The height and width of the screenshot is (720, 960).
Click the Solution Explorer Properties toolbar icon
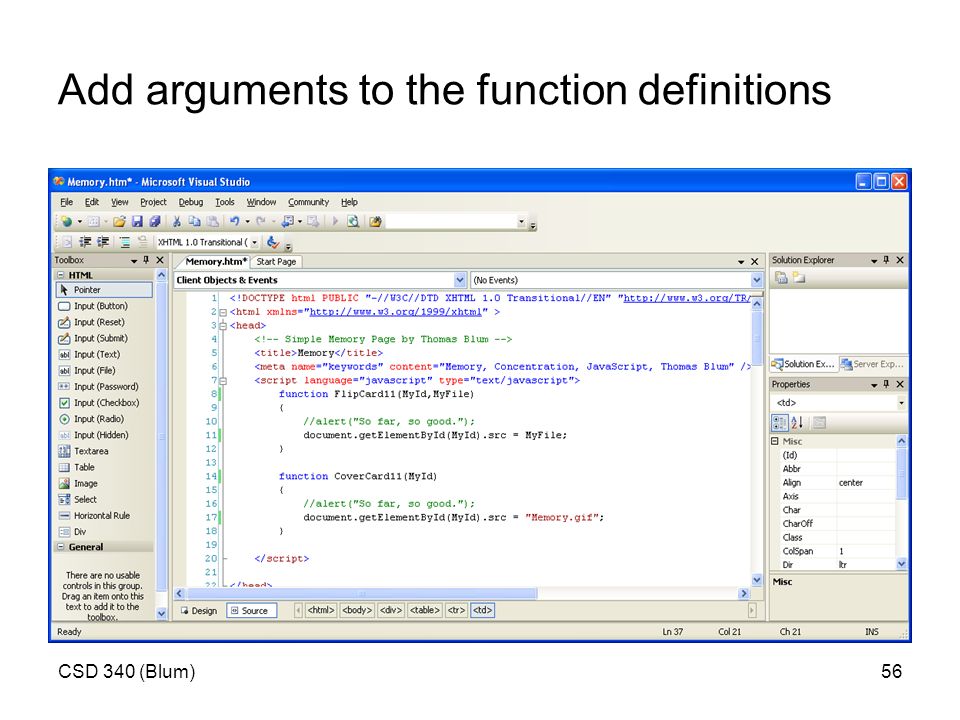click(781, 278)
